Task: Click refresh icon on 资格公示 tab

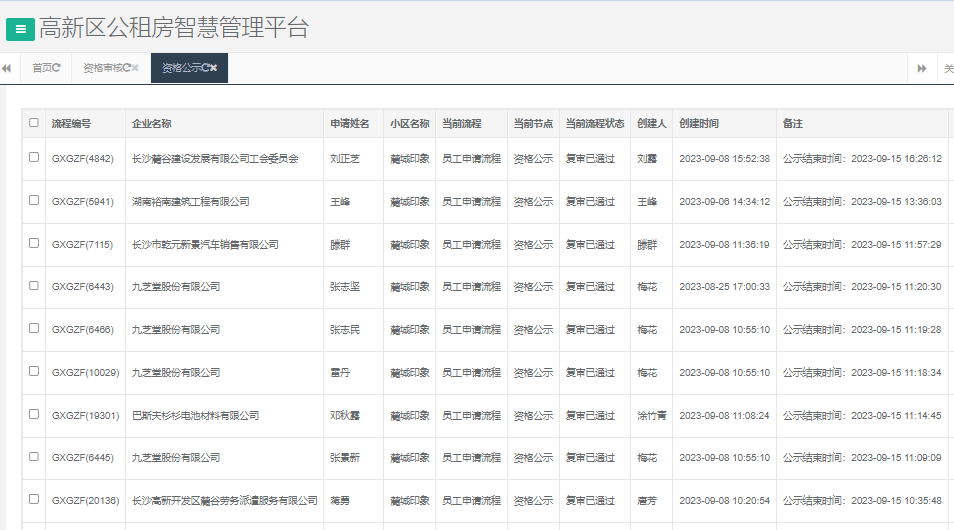Action: [205, 68]
